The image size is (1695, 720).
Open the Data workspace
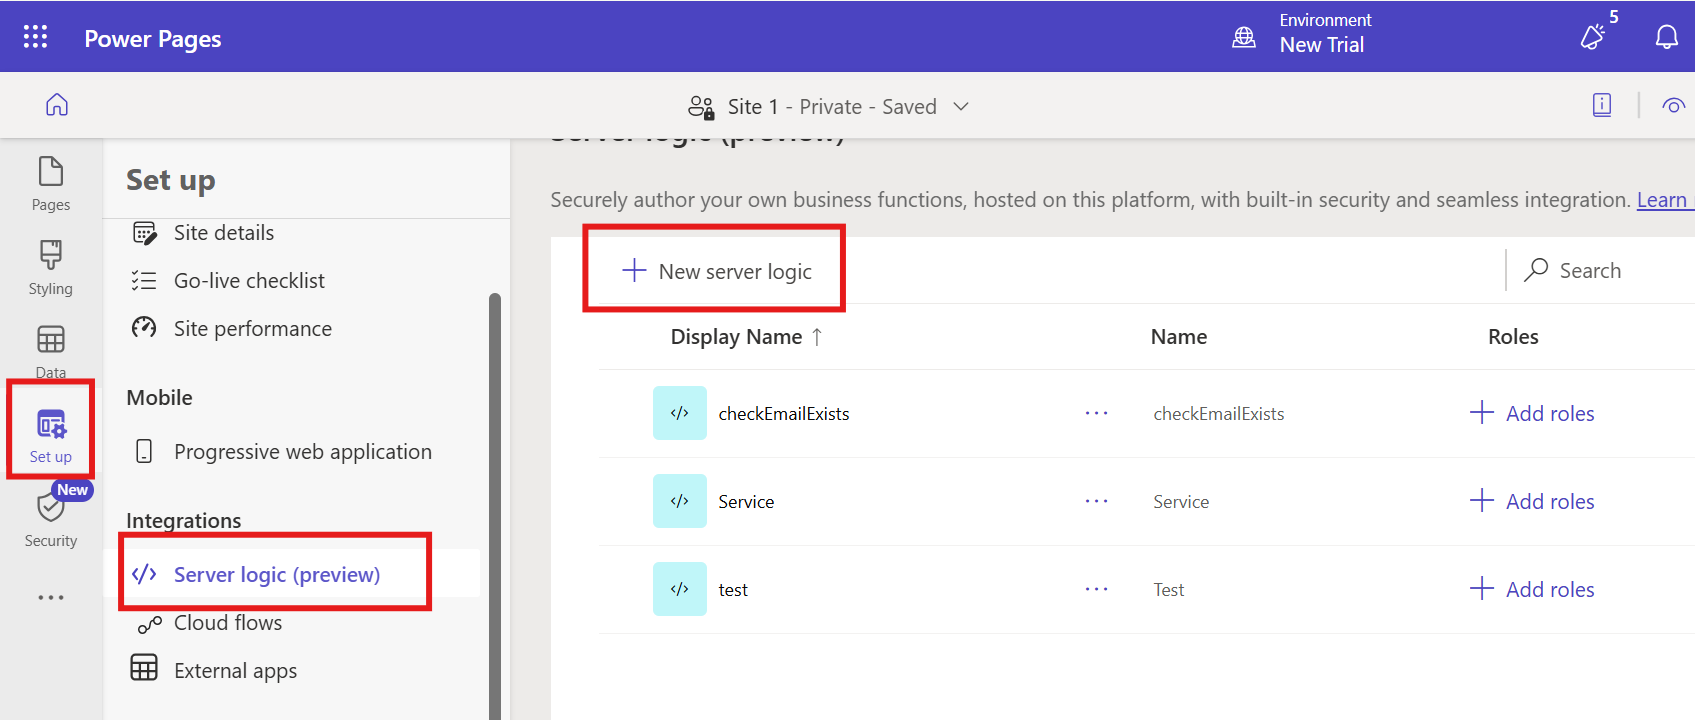(51, 351)
